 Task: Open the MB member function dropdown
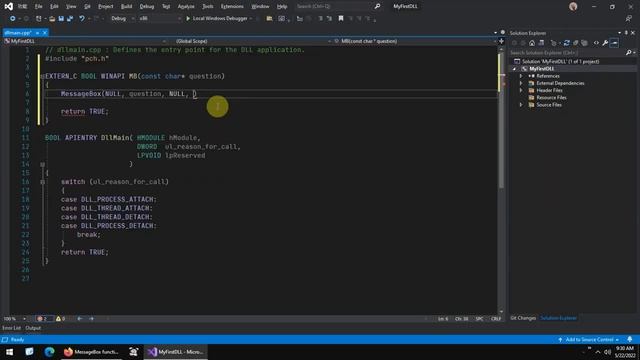pyautogui.click(x=415, y=41)
